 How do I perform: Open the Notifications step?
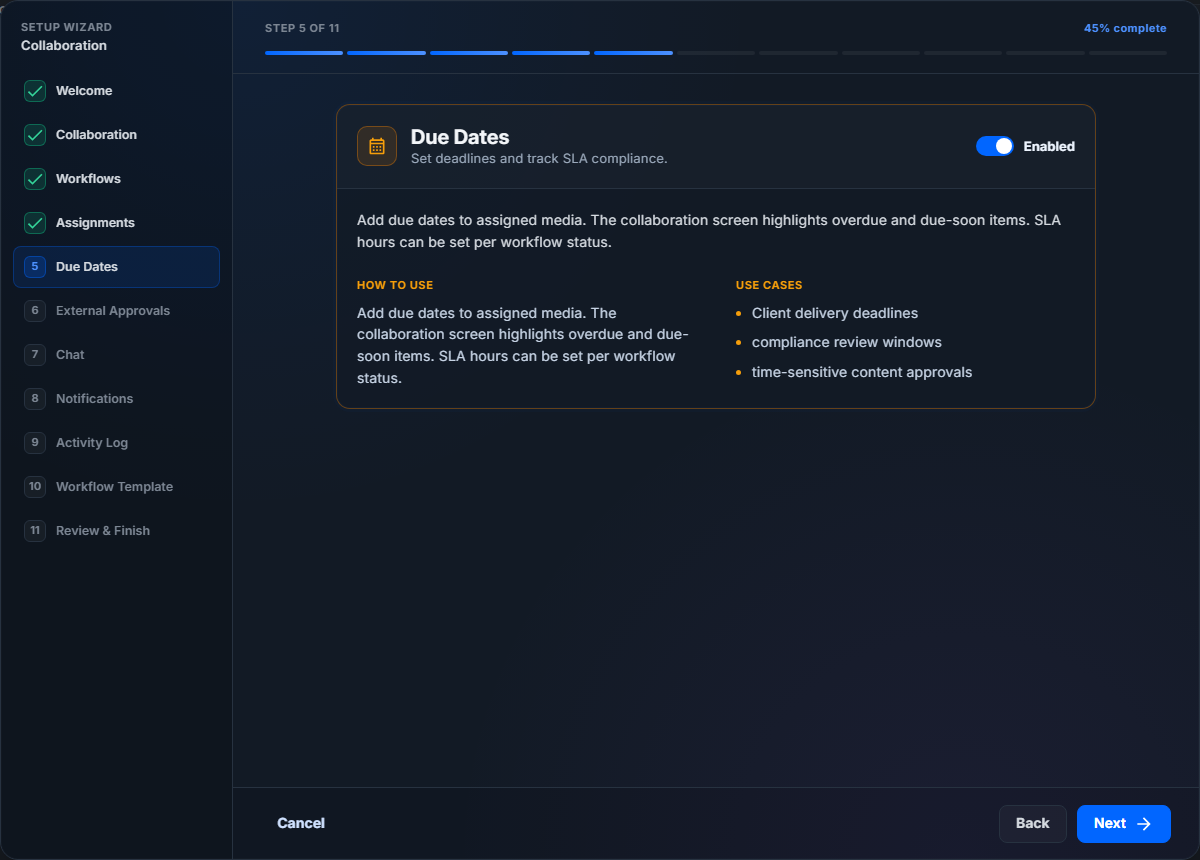coord(116,399)
